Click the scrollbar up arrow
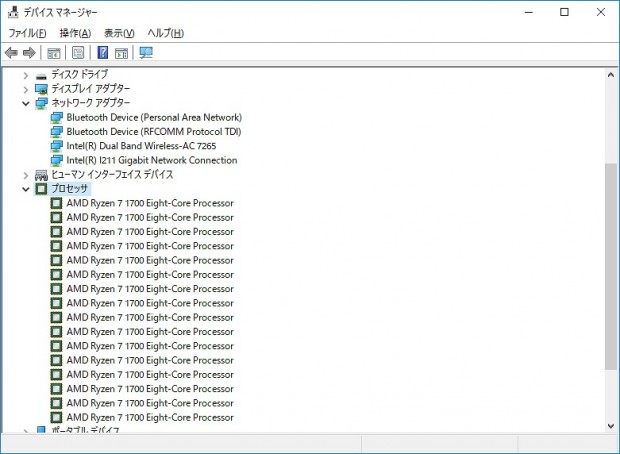The height and width of the screenshot is (454, 620). 611,74
